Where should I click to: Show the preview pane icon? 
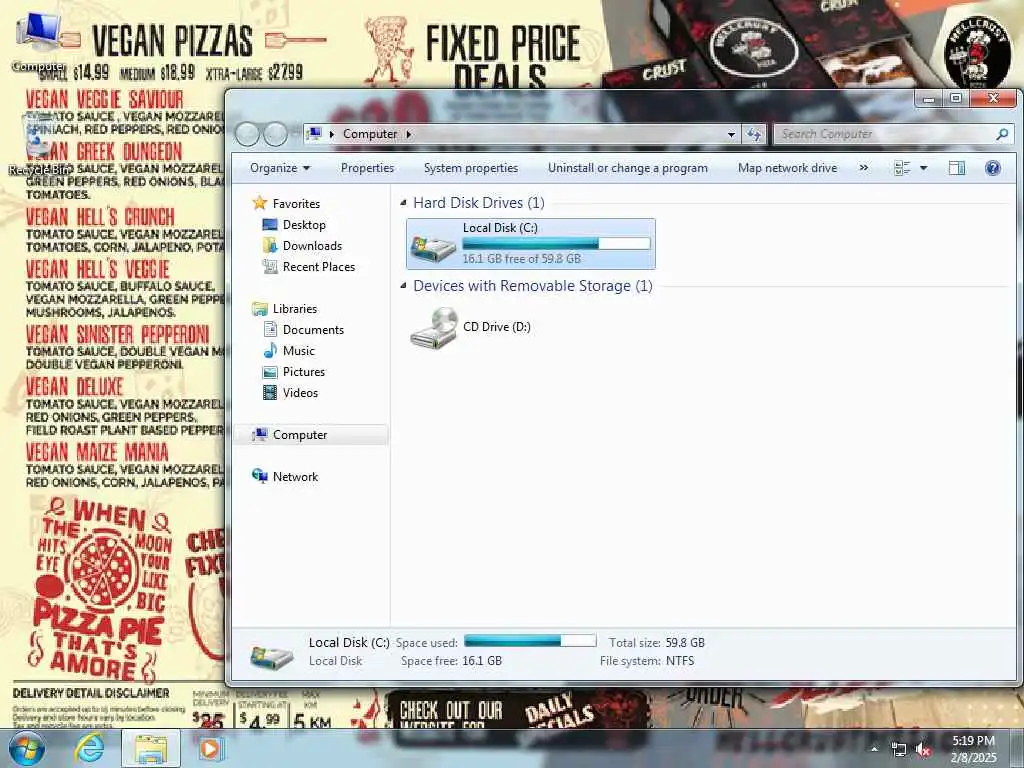coord(957,168)
